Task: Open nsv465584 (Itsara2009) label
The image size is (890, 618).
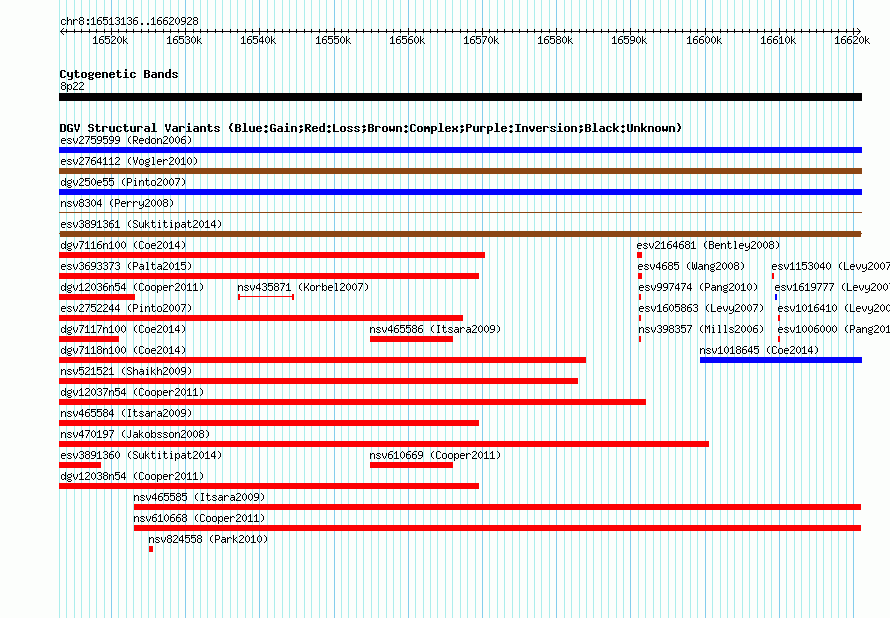Action: (x=126, y=413)
